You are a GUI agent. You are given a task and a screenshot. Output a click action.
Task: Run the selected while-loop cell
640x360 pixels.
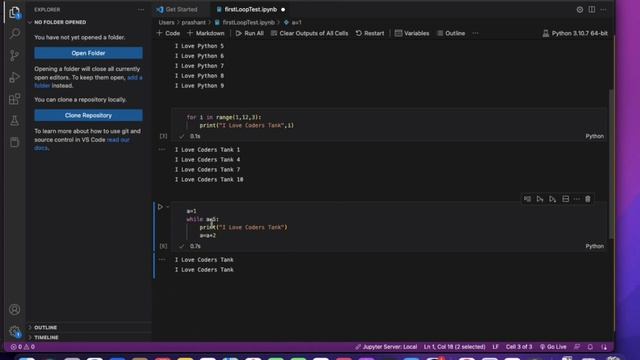click(160, 207)
